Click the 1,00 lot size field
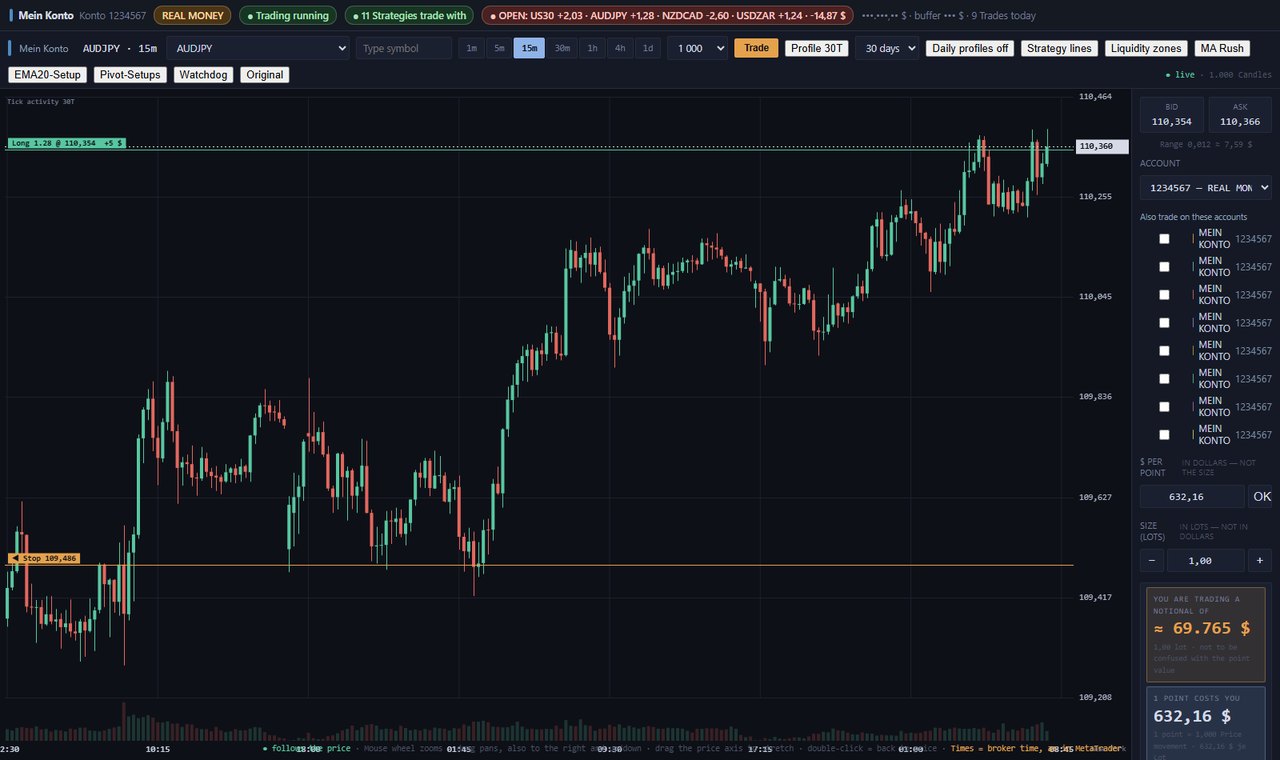1280x760 pixels. click(x=1206, y=561)
